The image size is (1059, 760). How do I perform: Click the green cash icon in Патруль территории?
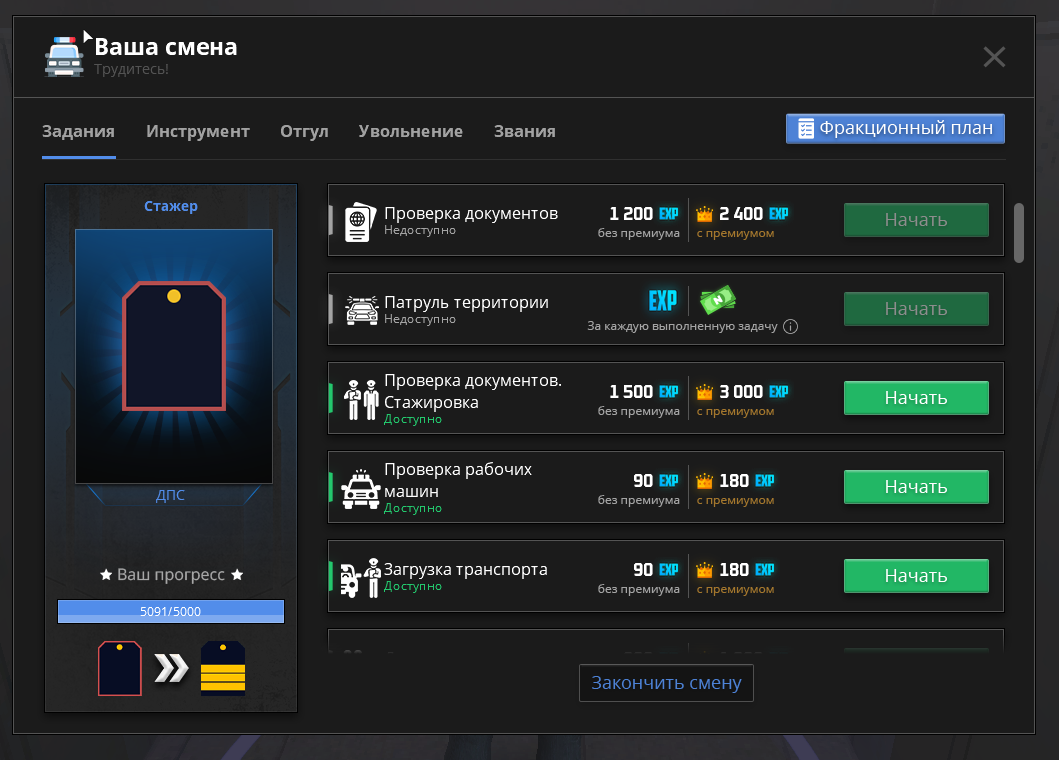pos(717,300)
